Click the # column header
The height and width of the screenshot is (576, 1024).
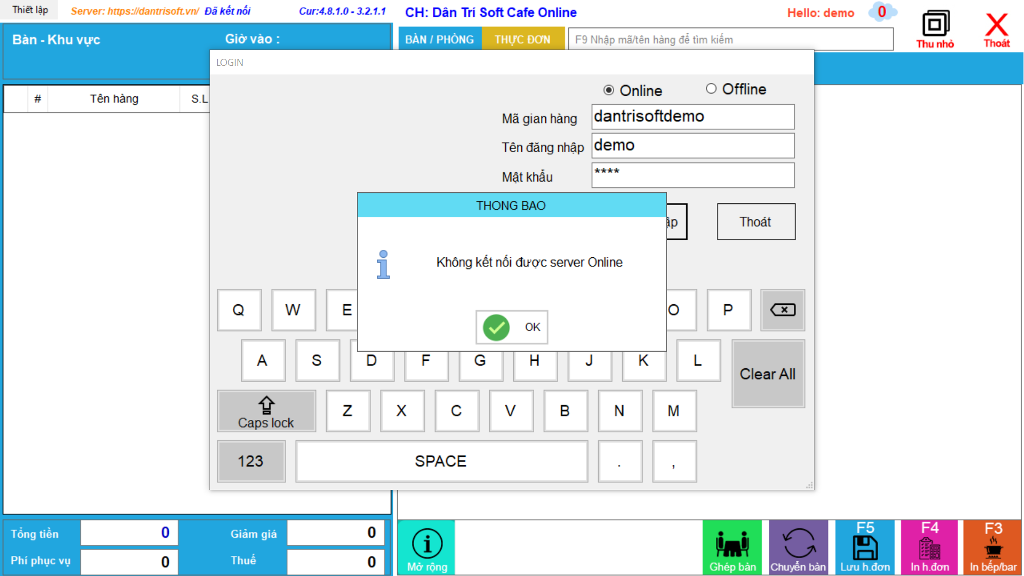click(x=38, y=99)
